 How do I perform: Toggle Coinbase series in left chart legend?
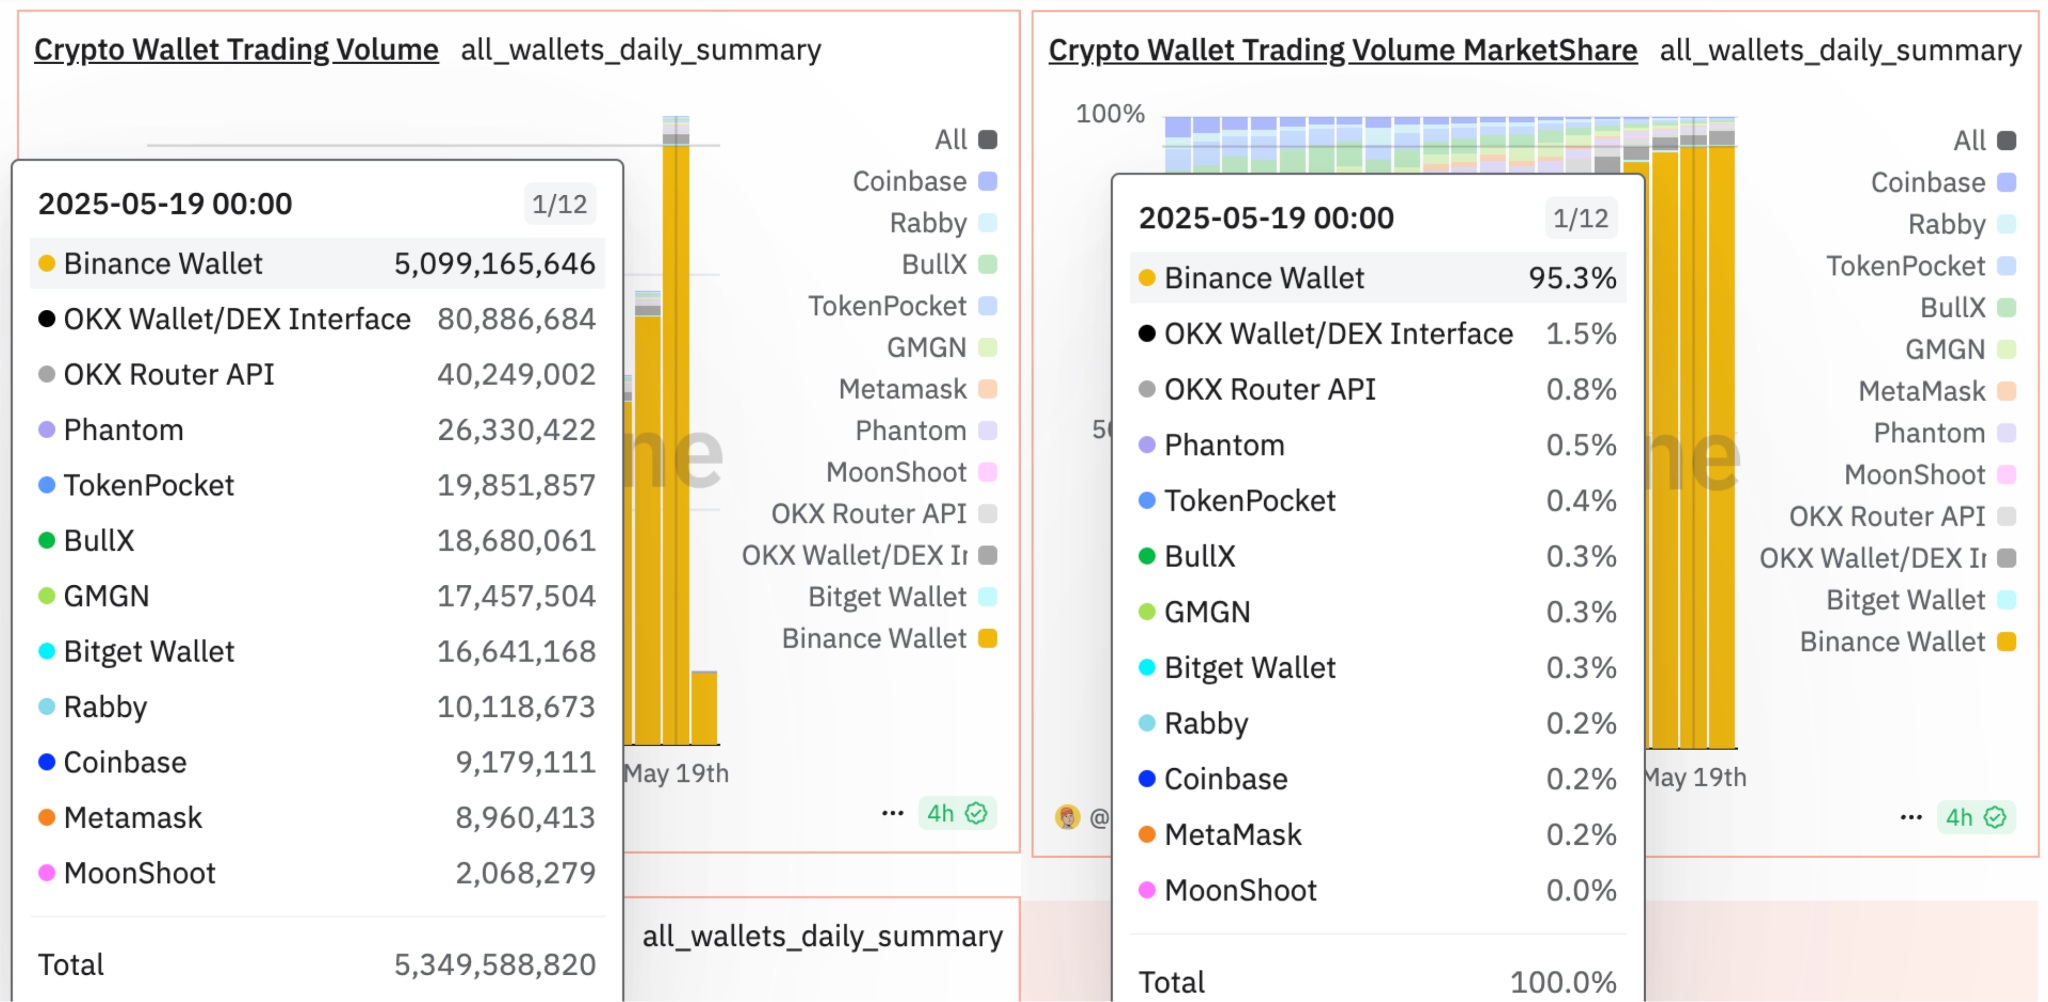click(924, 181)
